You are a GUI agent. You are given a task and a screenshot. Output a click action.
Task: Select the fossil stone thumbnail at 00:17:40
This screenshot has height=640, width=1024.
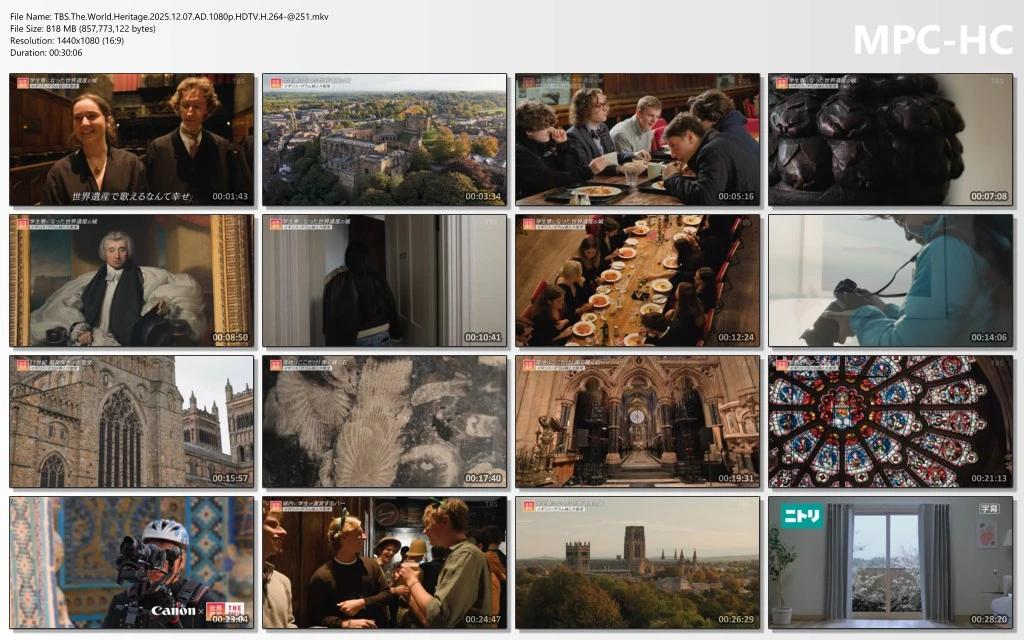[385, 421]
